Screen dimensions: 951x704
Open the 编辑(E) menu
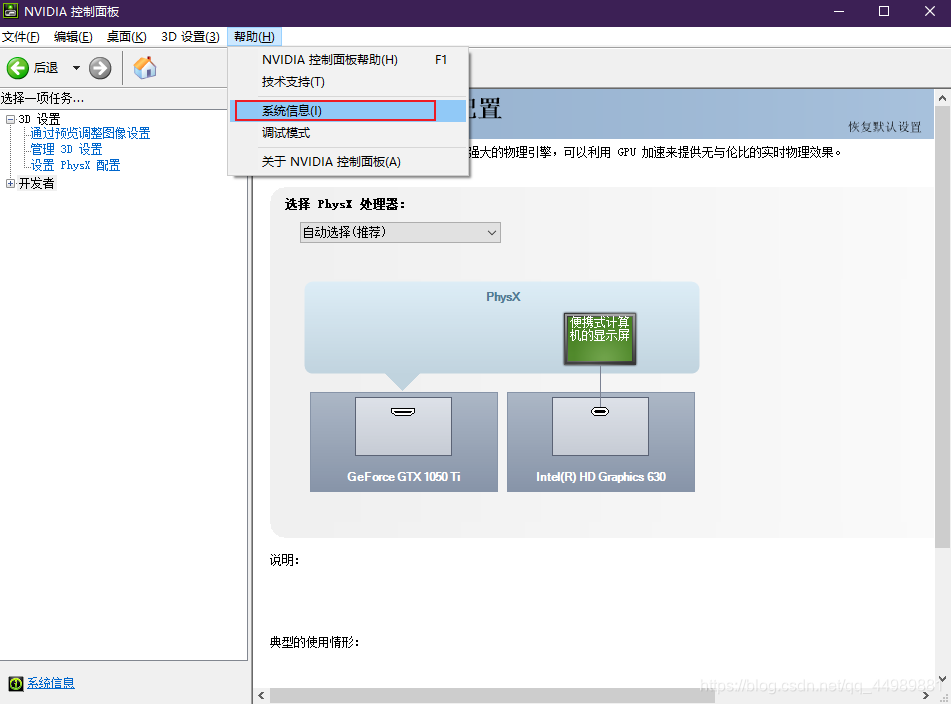(x=73, y=37)
